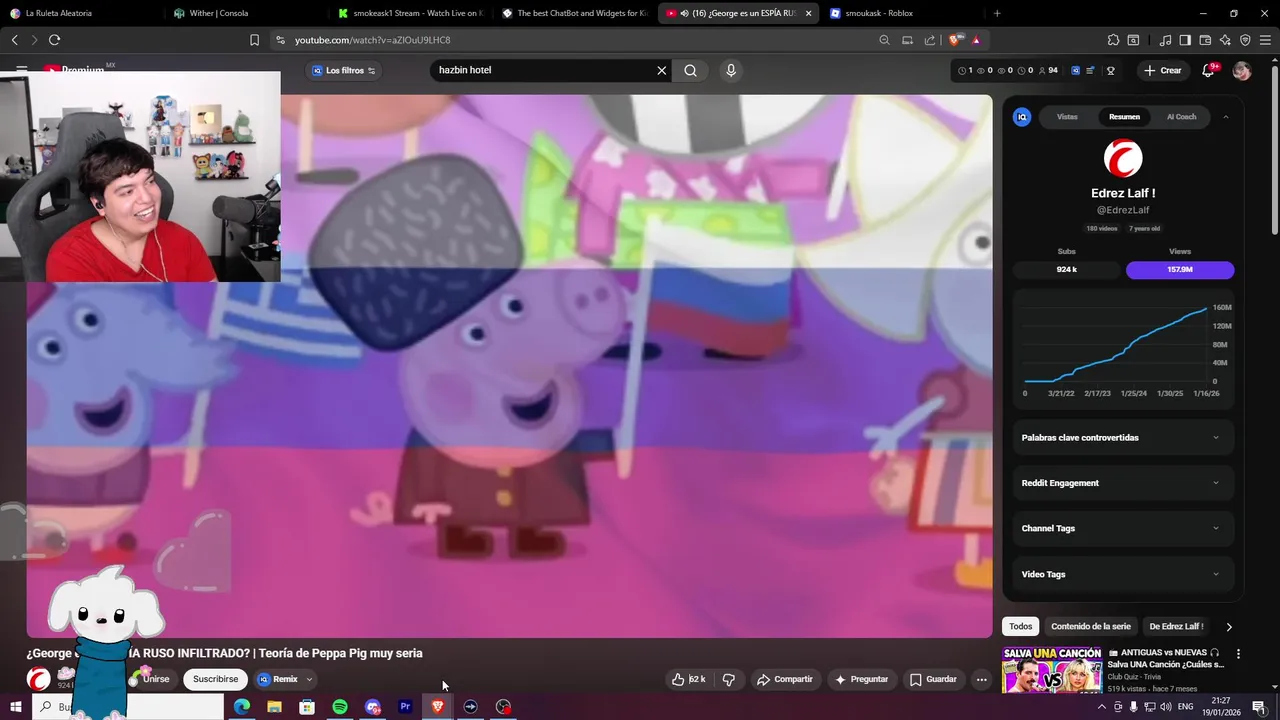Open the Remix dropdown arrow
Image resolution: width=1280 pixels, height=720 pixels.
tap(309, 679)
